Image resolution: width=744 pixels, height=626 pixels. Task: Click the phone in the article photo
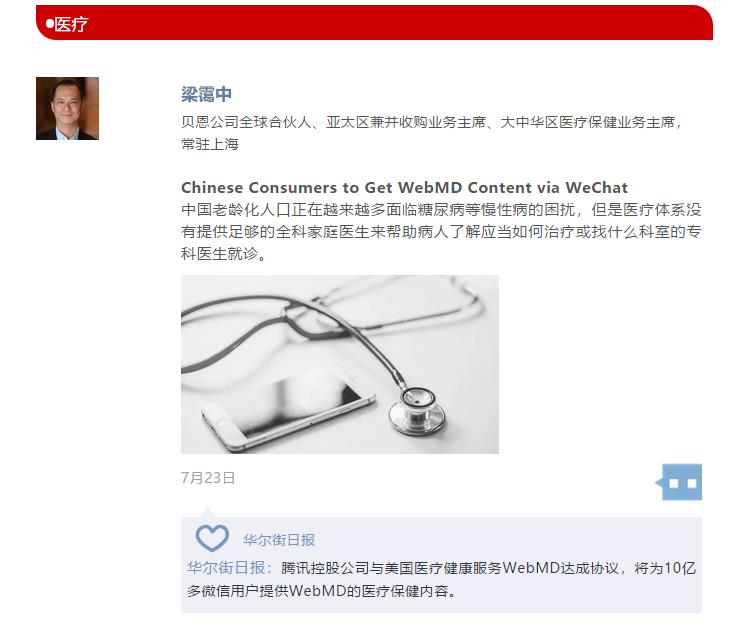coord(288,409)
